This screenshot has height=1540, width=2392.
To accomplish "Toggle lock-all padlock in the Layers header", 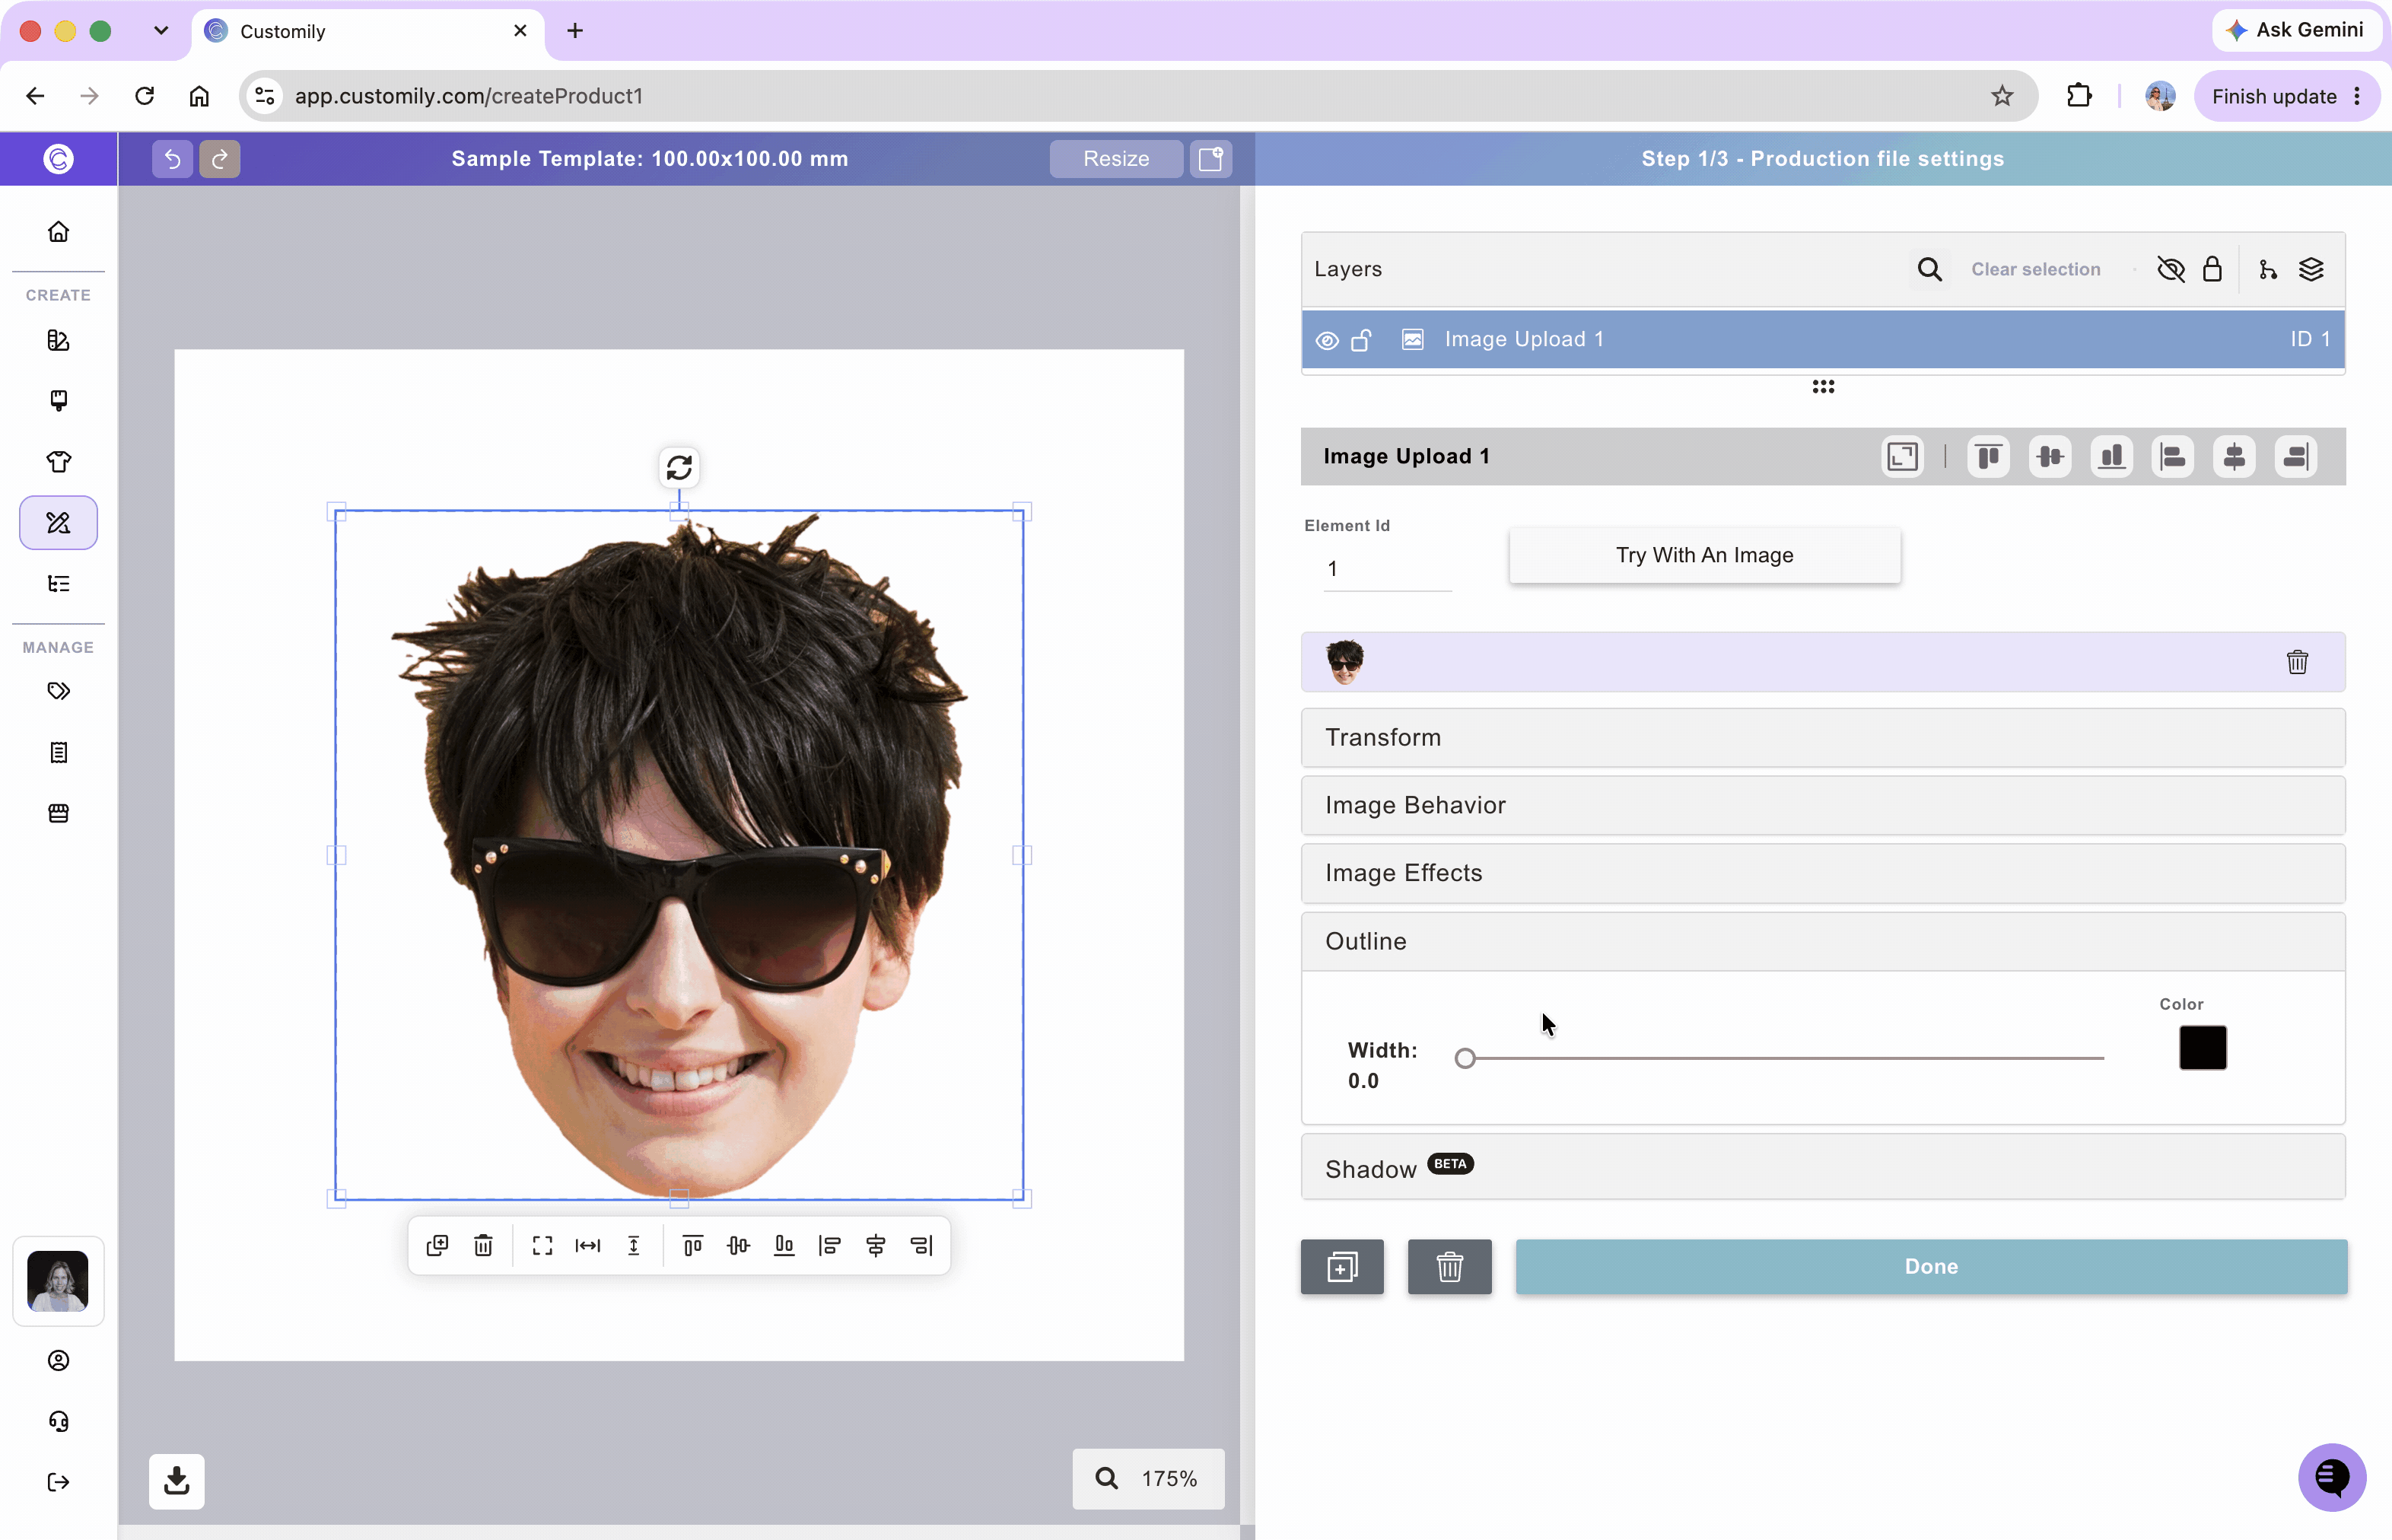I will click(x=2212, y=270).
